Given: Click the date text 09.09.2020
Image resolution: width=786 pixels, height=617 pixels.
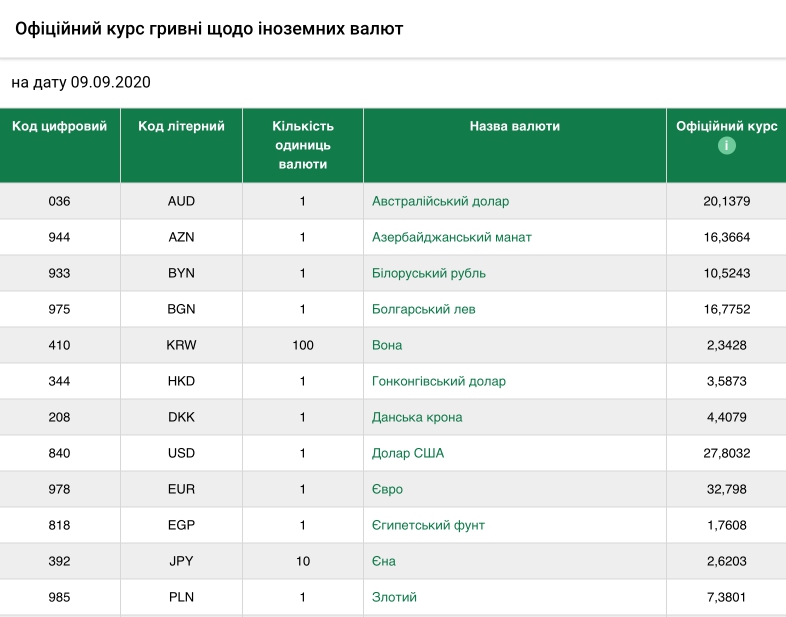Looking at the screenshot, I should (110, 82).
